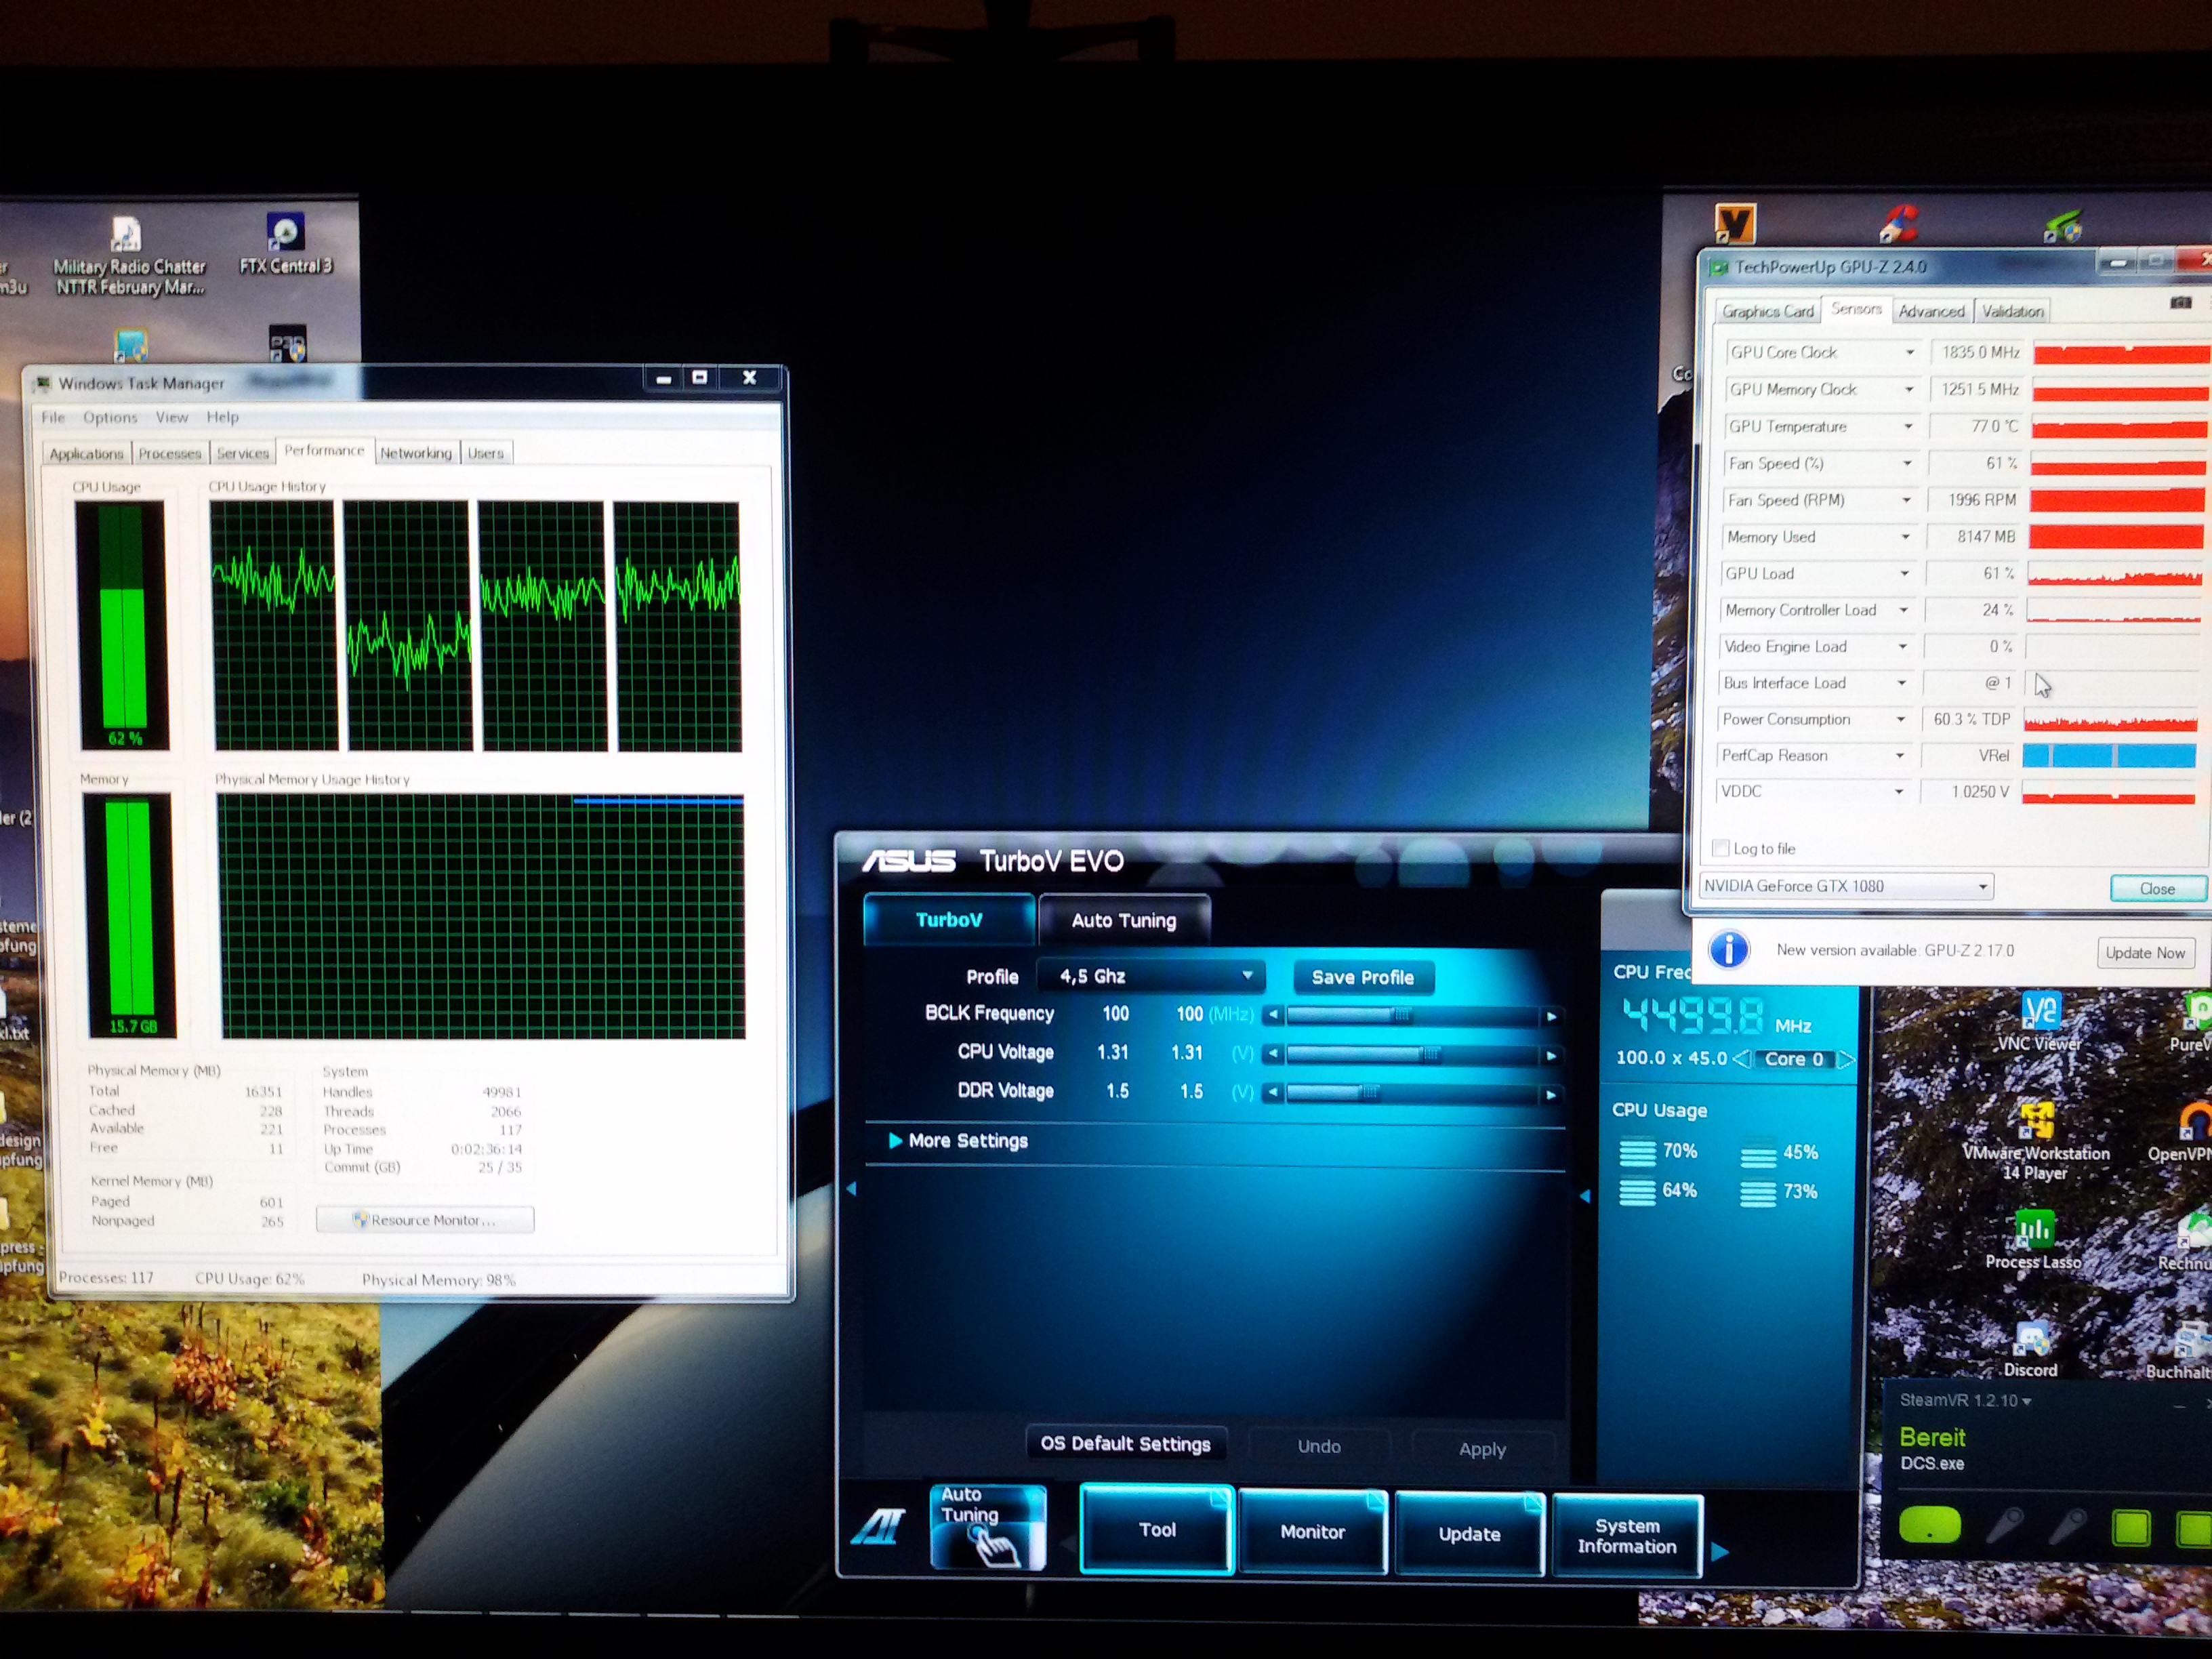Open File menu in Task Manager
Viewport: 2212px width, 1659px height.
click(53, 417)
